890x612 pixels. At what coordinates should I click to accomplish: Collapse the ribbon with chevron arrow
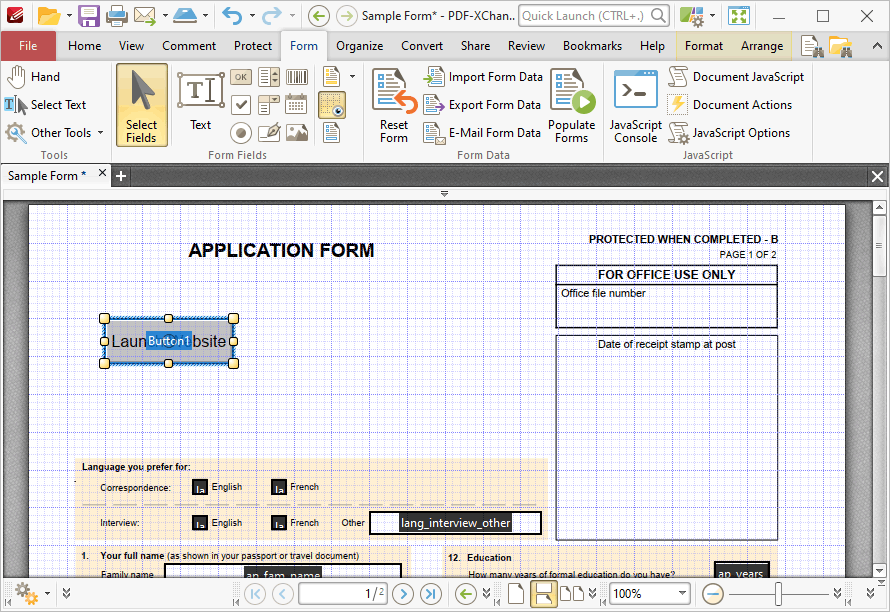coord(878,46)
